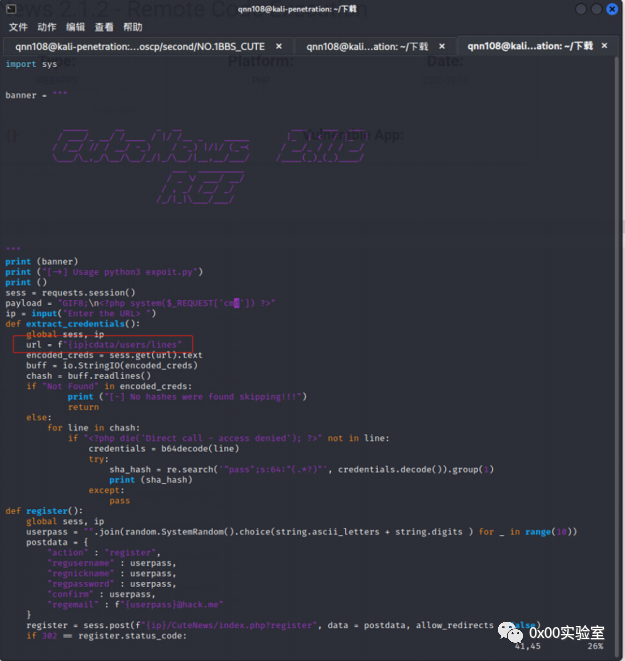Click the window minimize button

[581, 9]
